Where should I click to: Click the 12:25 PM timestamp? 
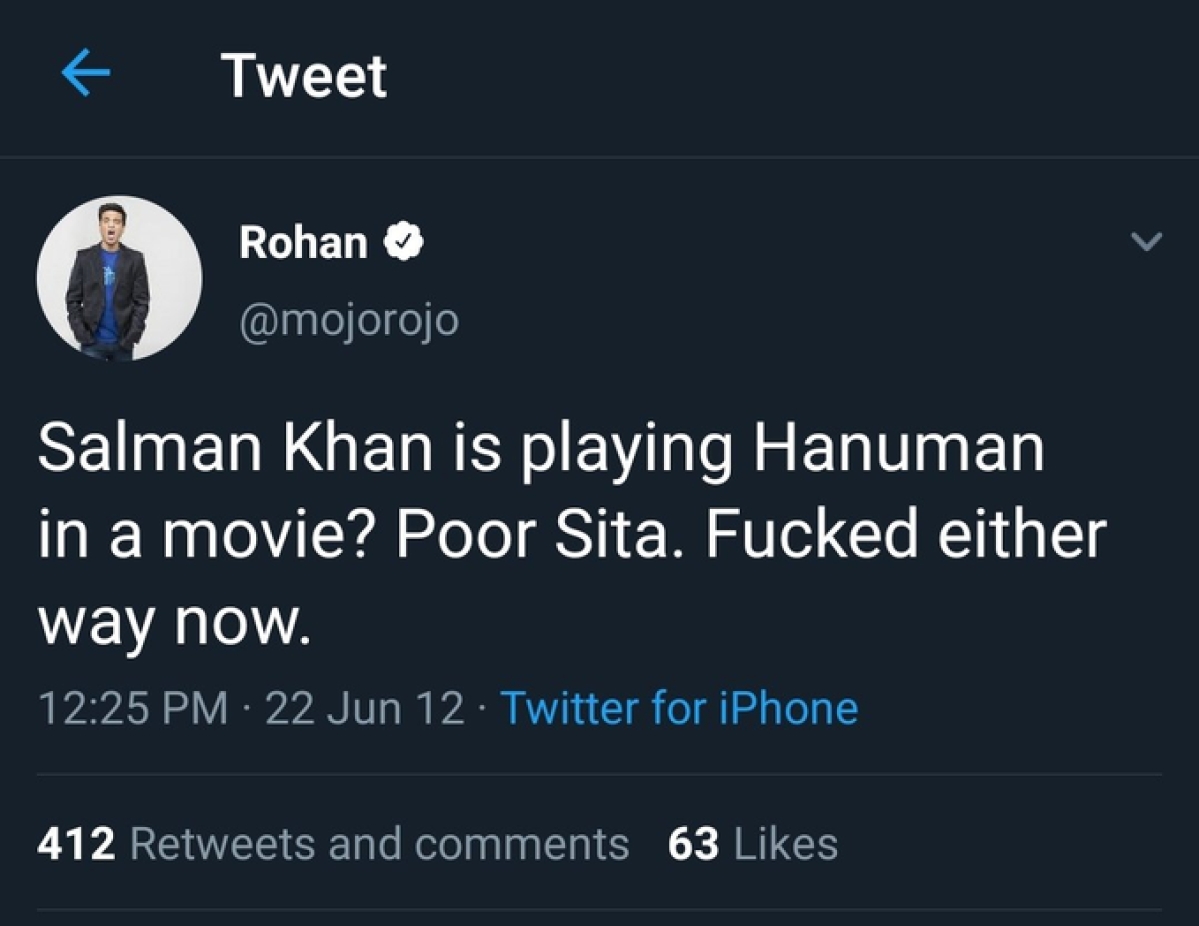point(133,708)
